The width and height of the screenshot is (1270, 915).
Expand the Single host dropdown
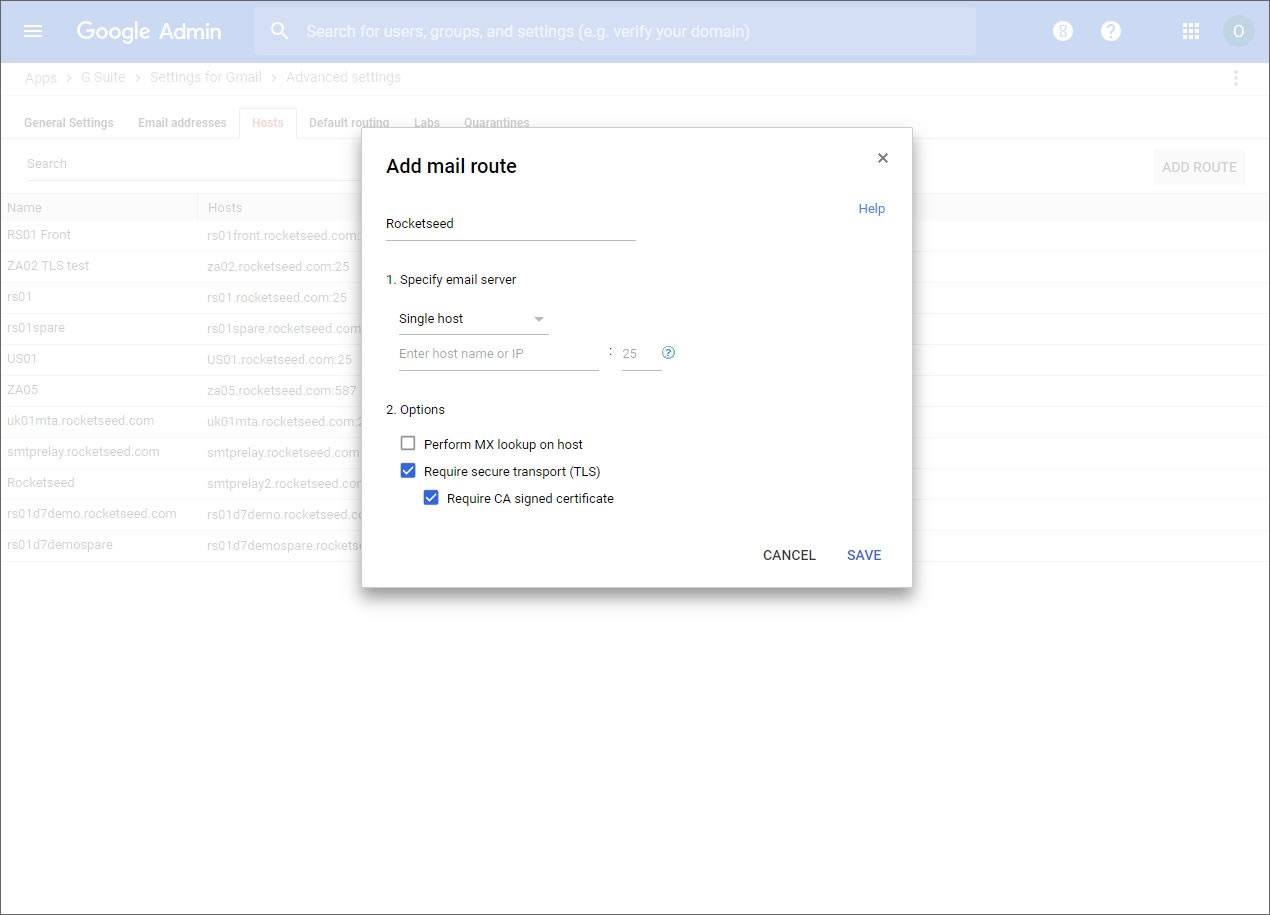point(473,319)
